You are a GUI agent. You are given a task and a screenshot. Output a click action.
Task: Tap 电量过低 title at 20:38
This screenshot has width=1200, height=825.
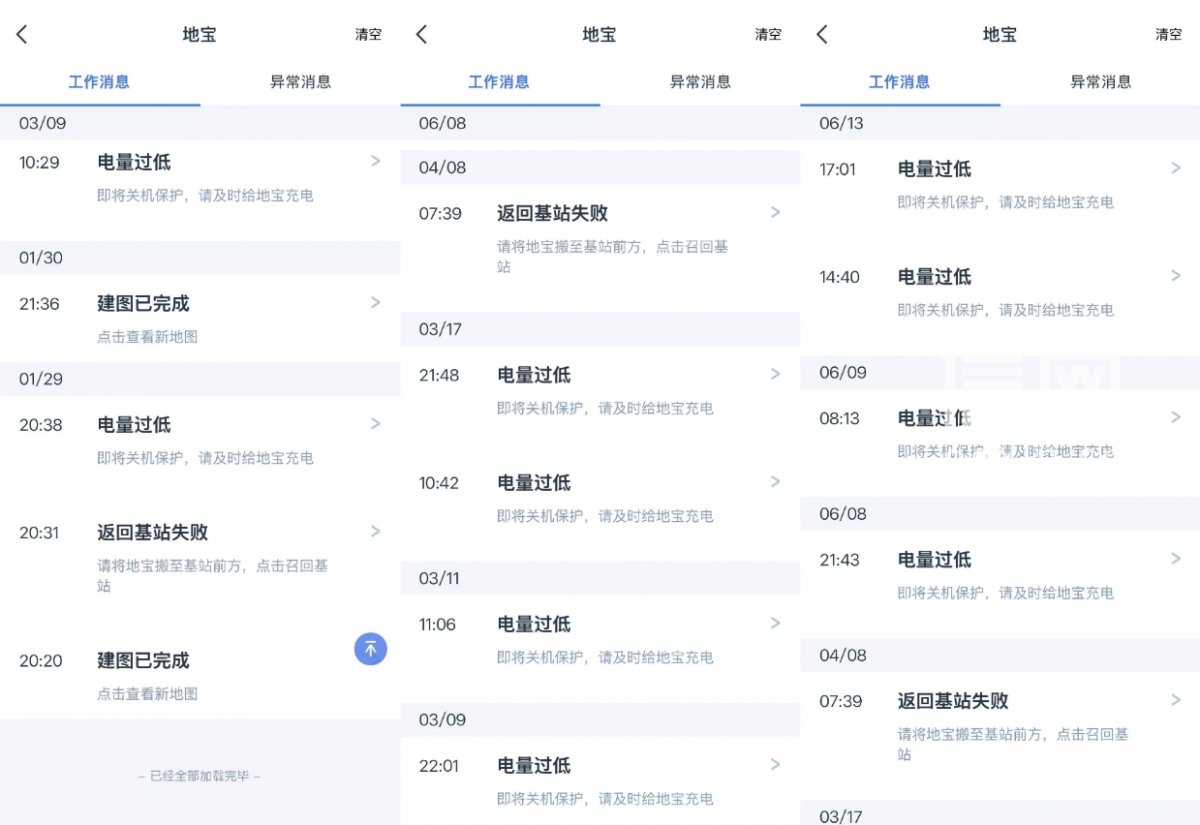click(x=134, y=425)
